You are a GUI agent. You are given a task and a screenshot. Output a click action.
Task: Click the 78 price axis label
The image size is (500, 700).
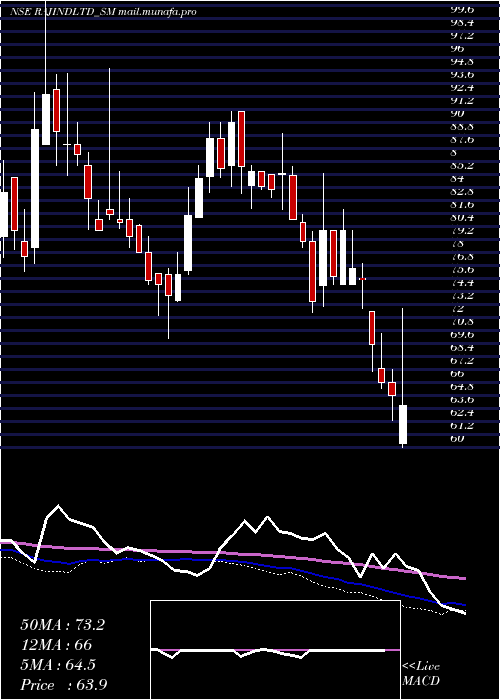(x=458, y=244)
